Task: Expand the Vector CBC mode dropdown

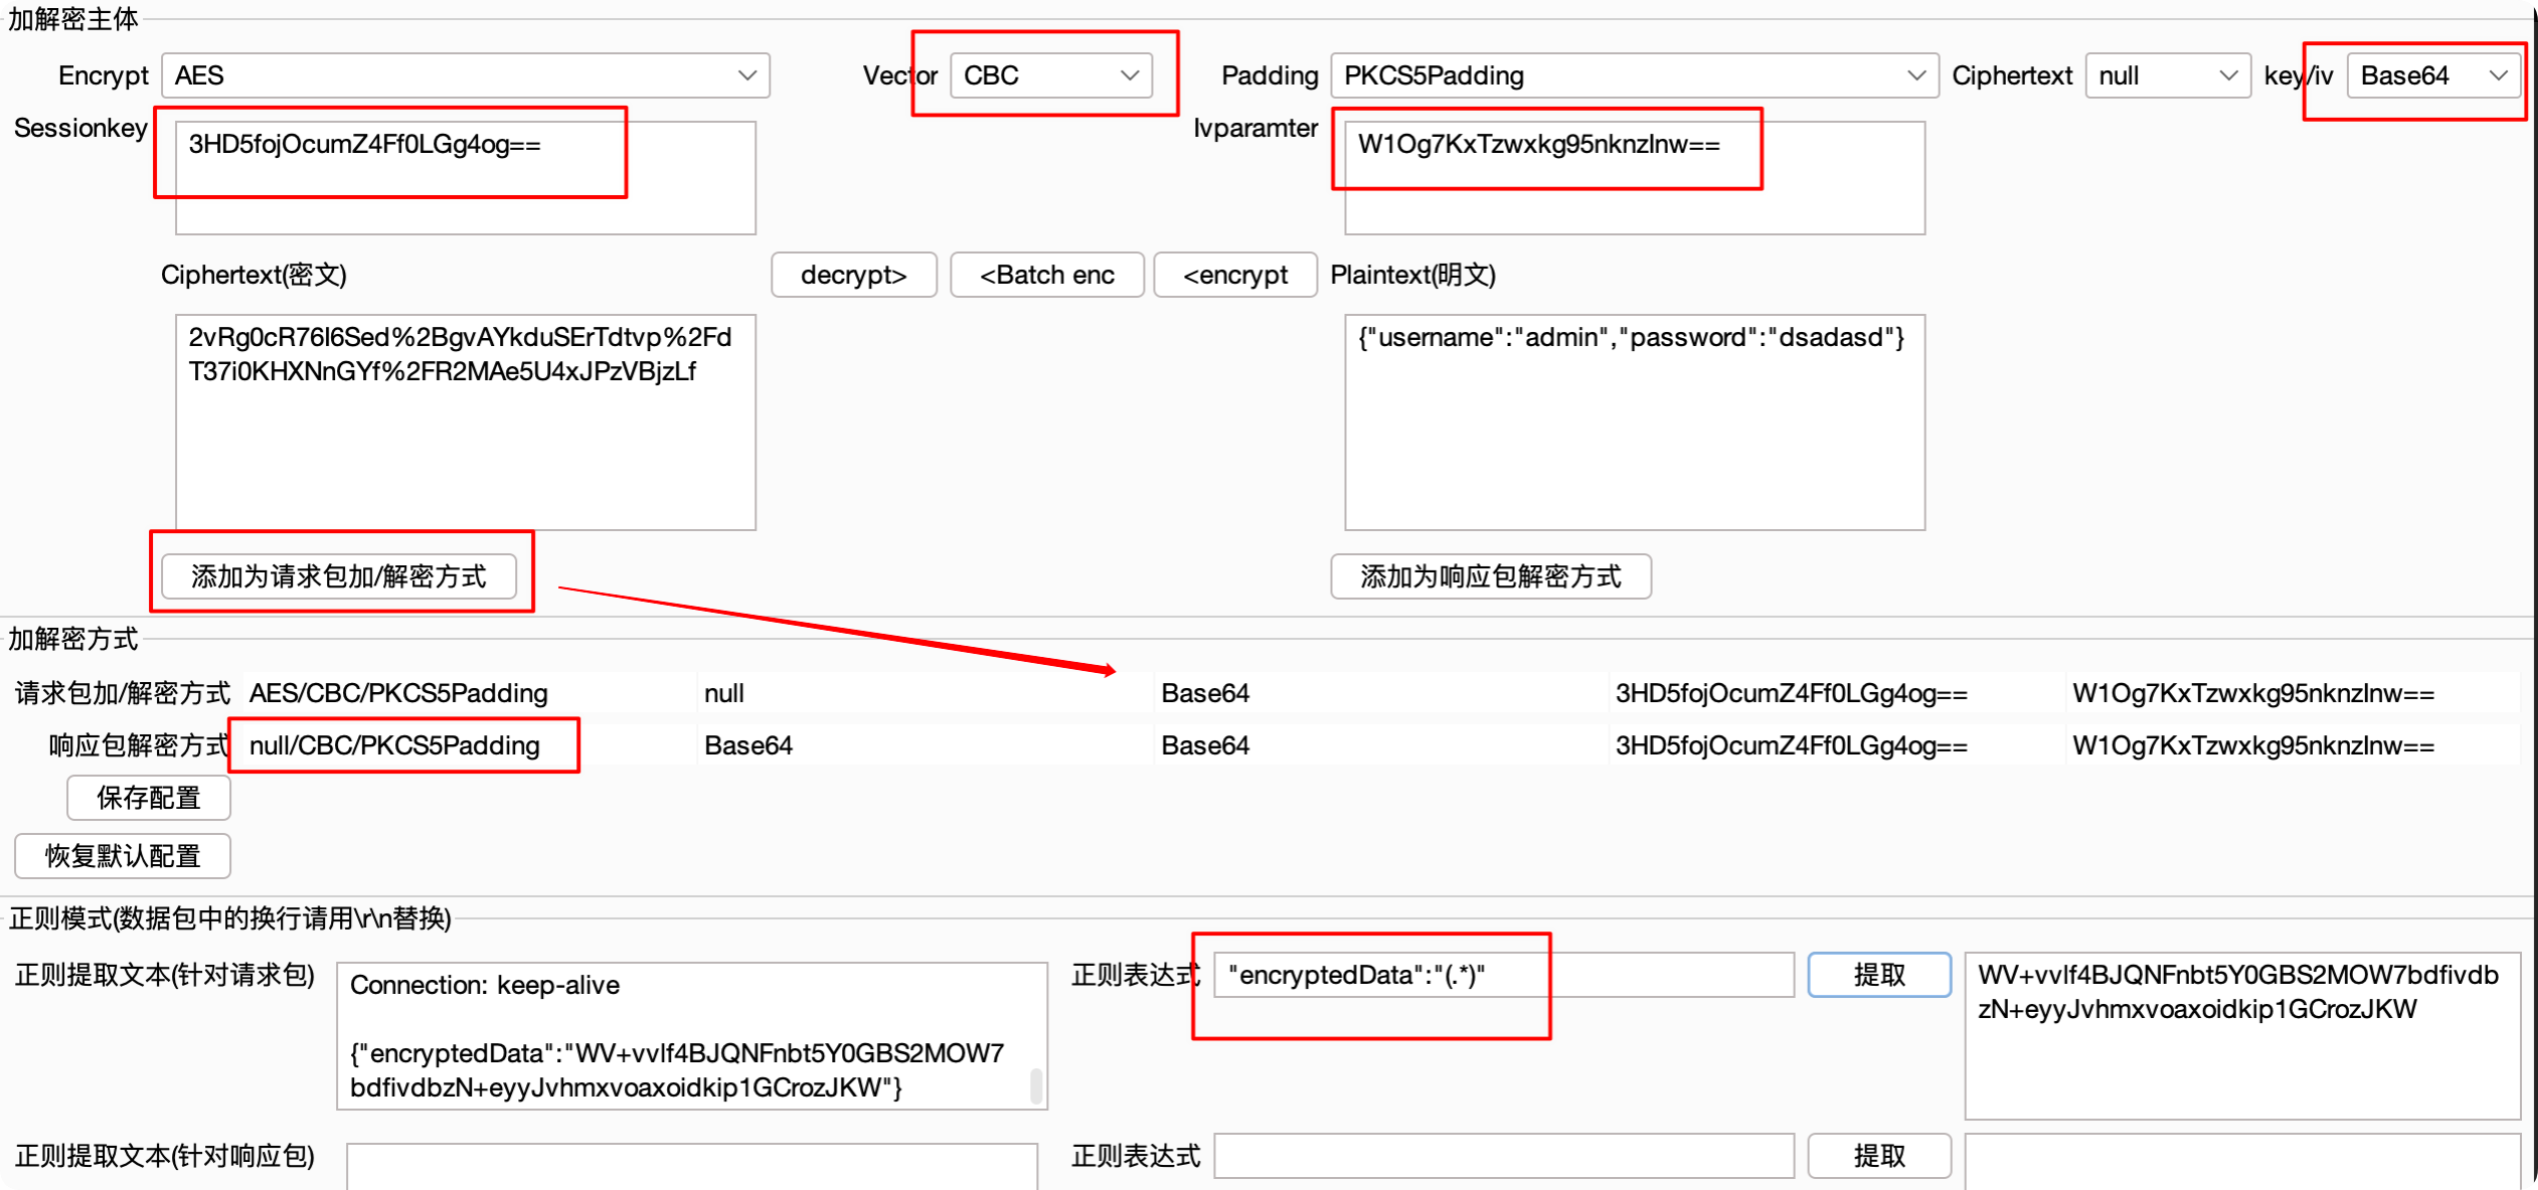Action: pyautogui.click(x=1050, y=76)
